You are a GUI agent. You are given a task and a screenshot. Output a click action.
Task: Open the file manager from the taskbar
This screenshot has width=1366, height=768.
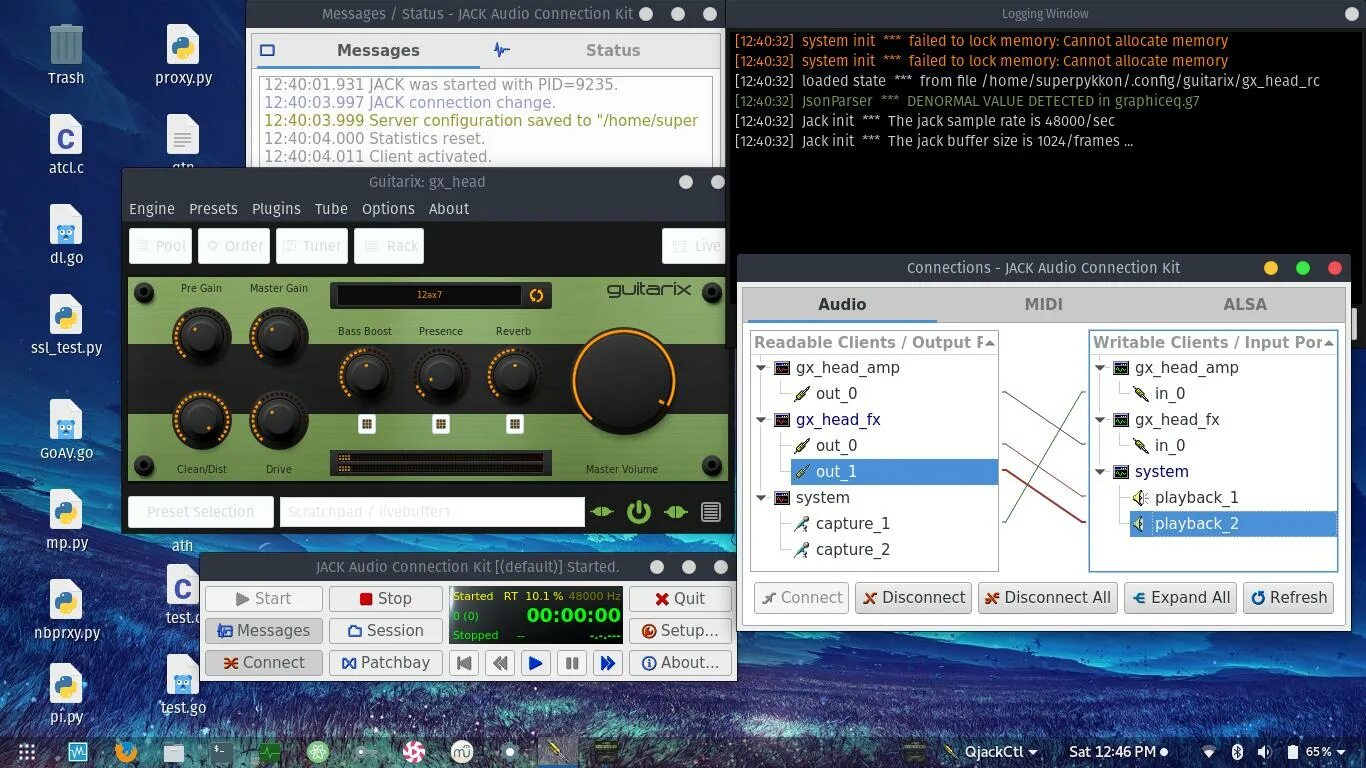tap(174, 752)
